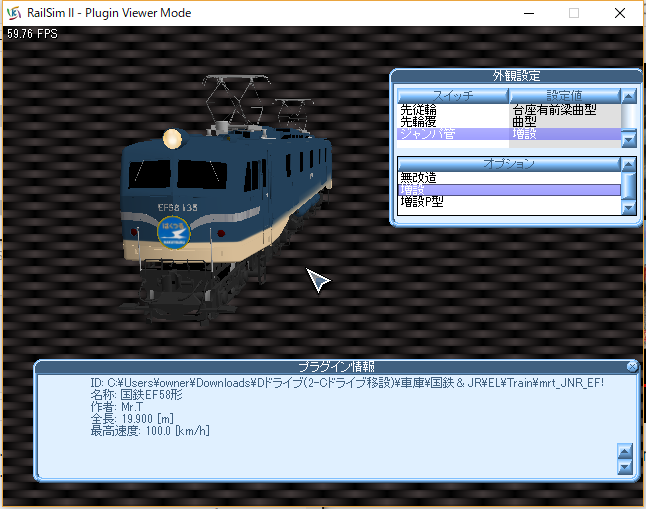Click the 作者: Mr.T line
The height and width of the screenshot is (509, 646).
pos(117,407)
